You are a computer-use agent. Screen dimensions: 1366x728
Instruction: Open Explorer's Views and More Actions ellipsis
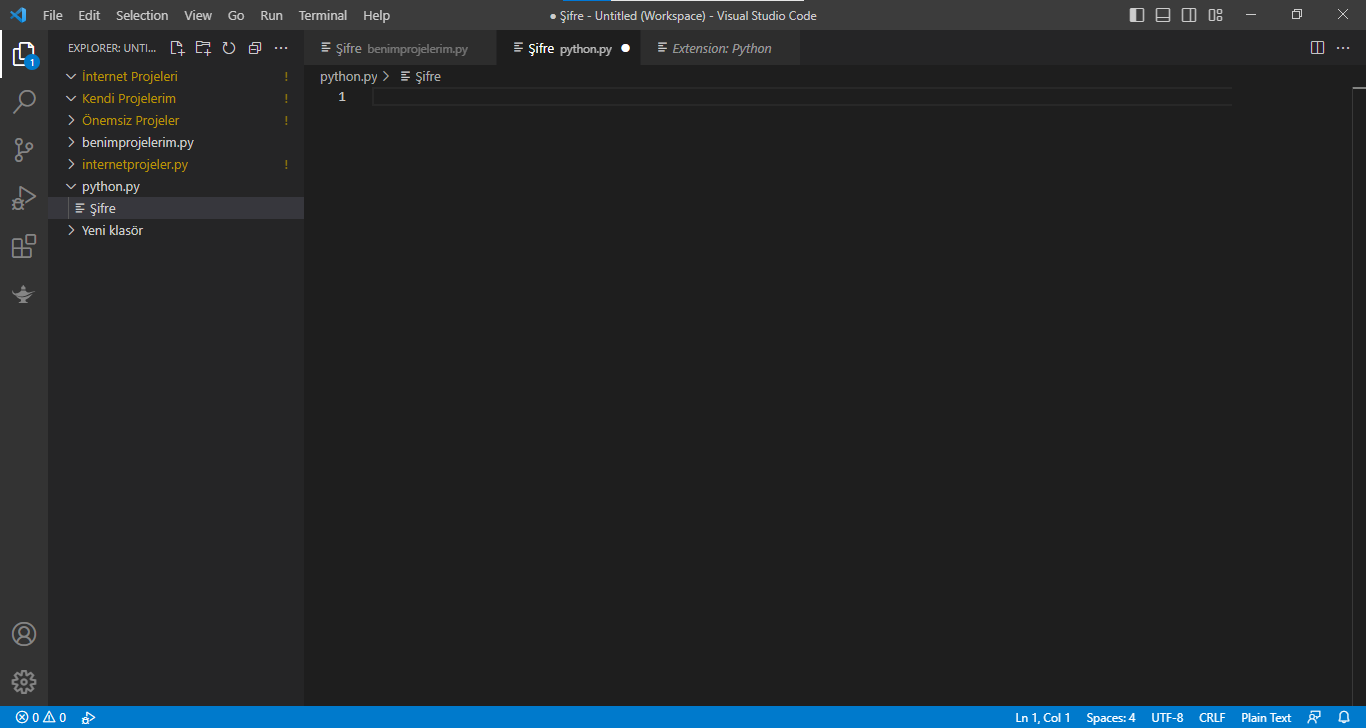(x=281, y=48)
